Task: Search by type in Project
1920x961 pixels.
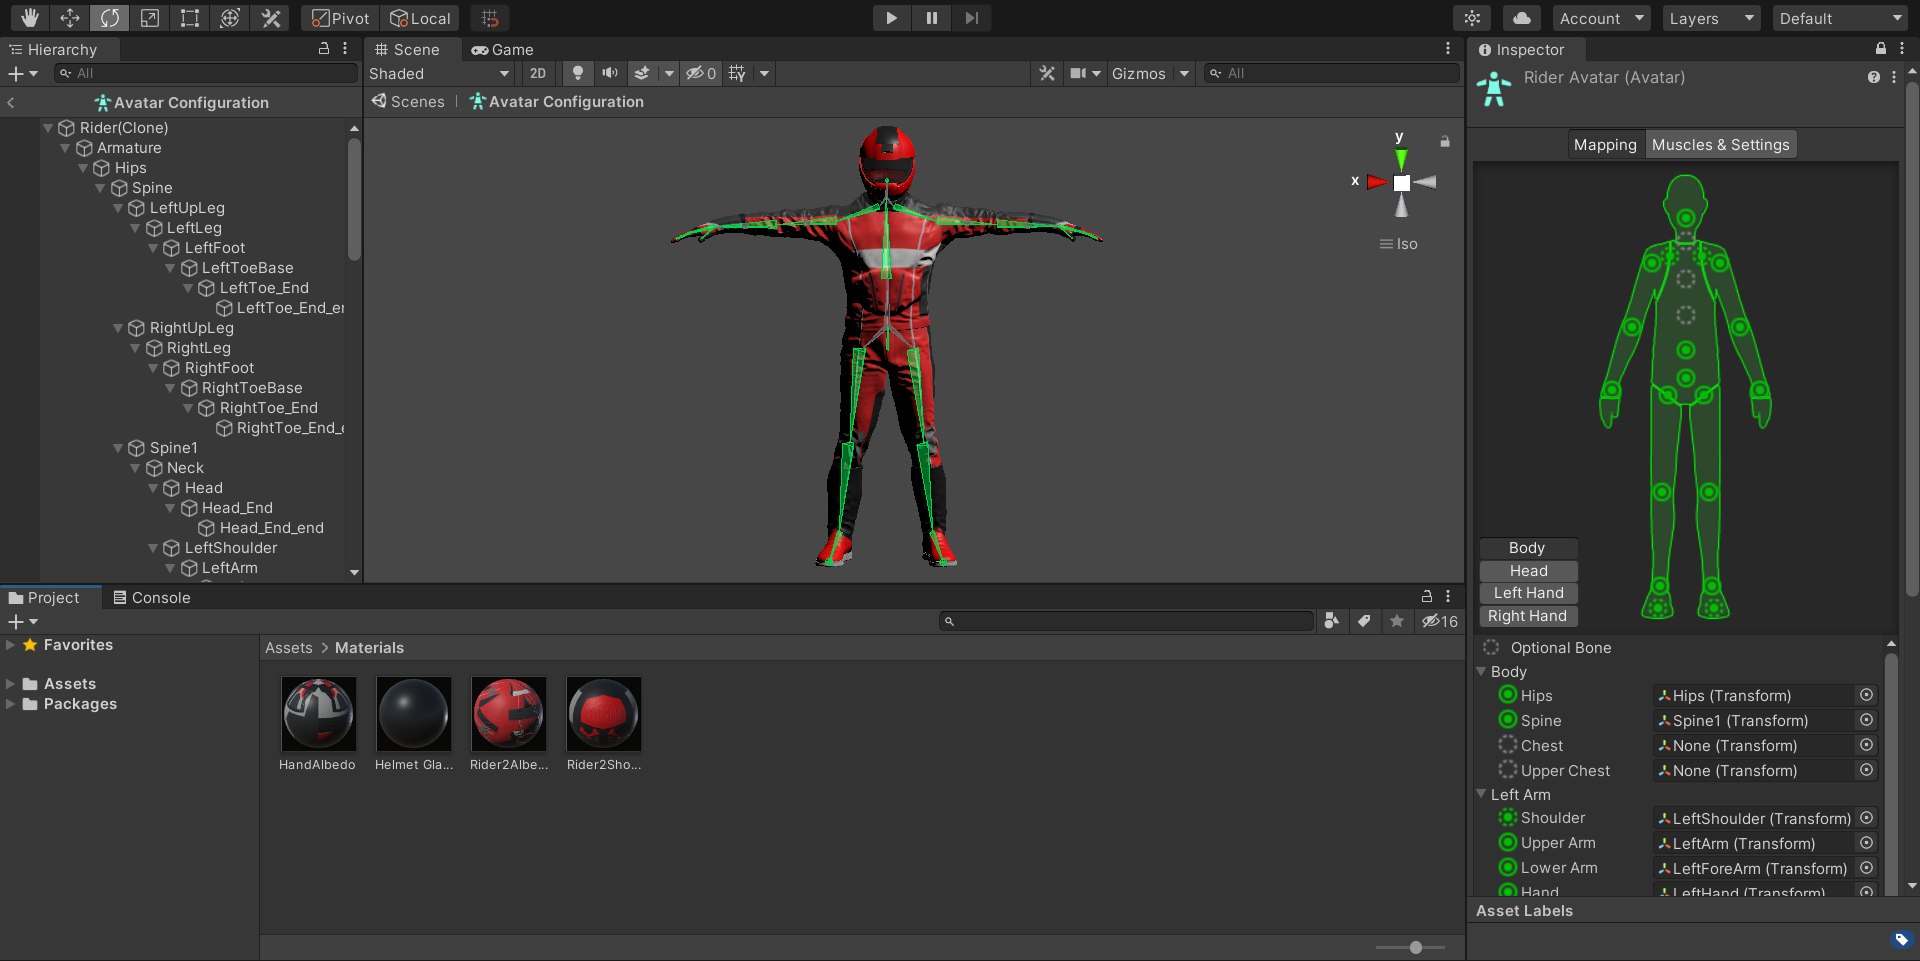Action: coord(1331,621)
